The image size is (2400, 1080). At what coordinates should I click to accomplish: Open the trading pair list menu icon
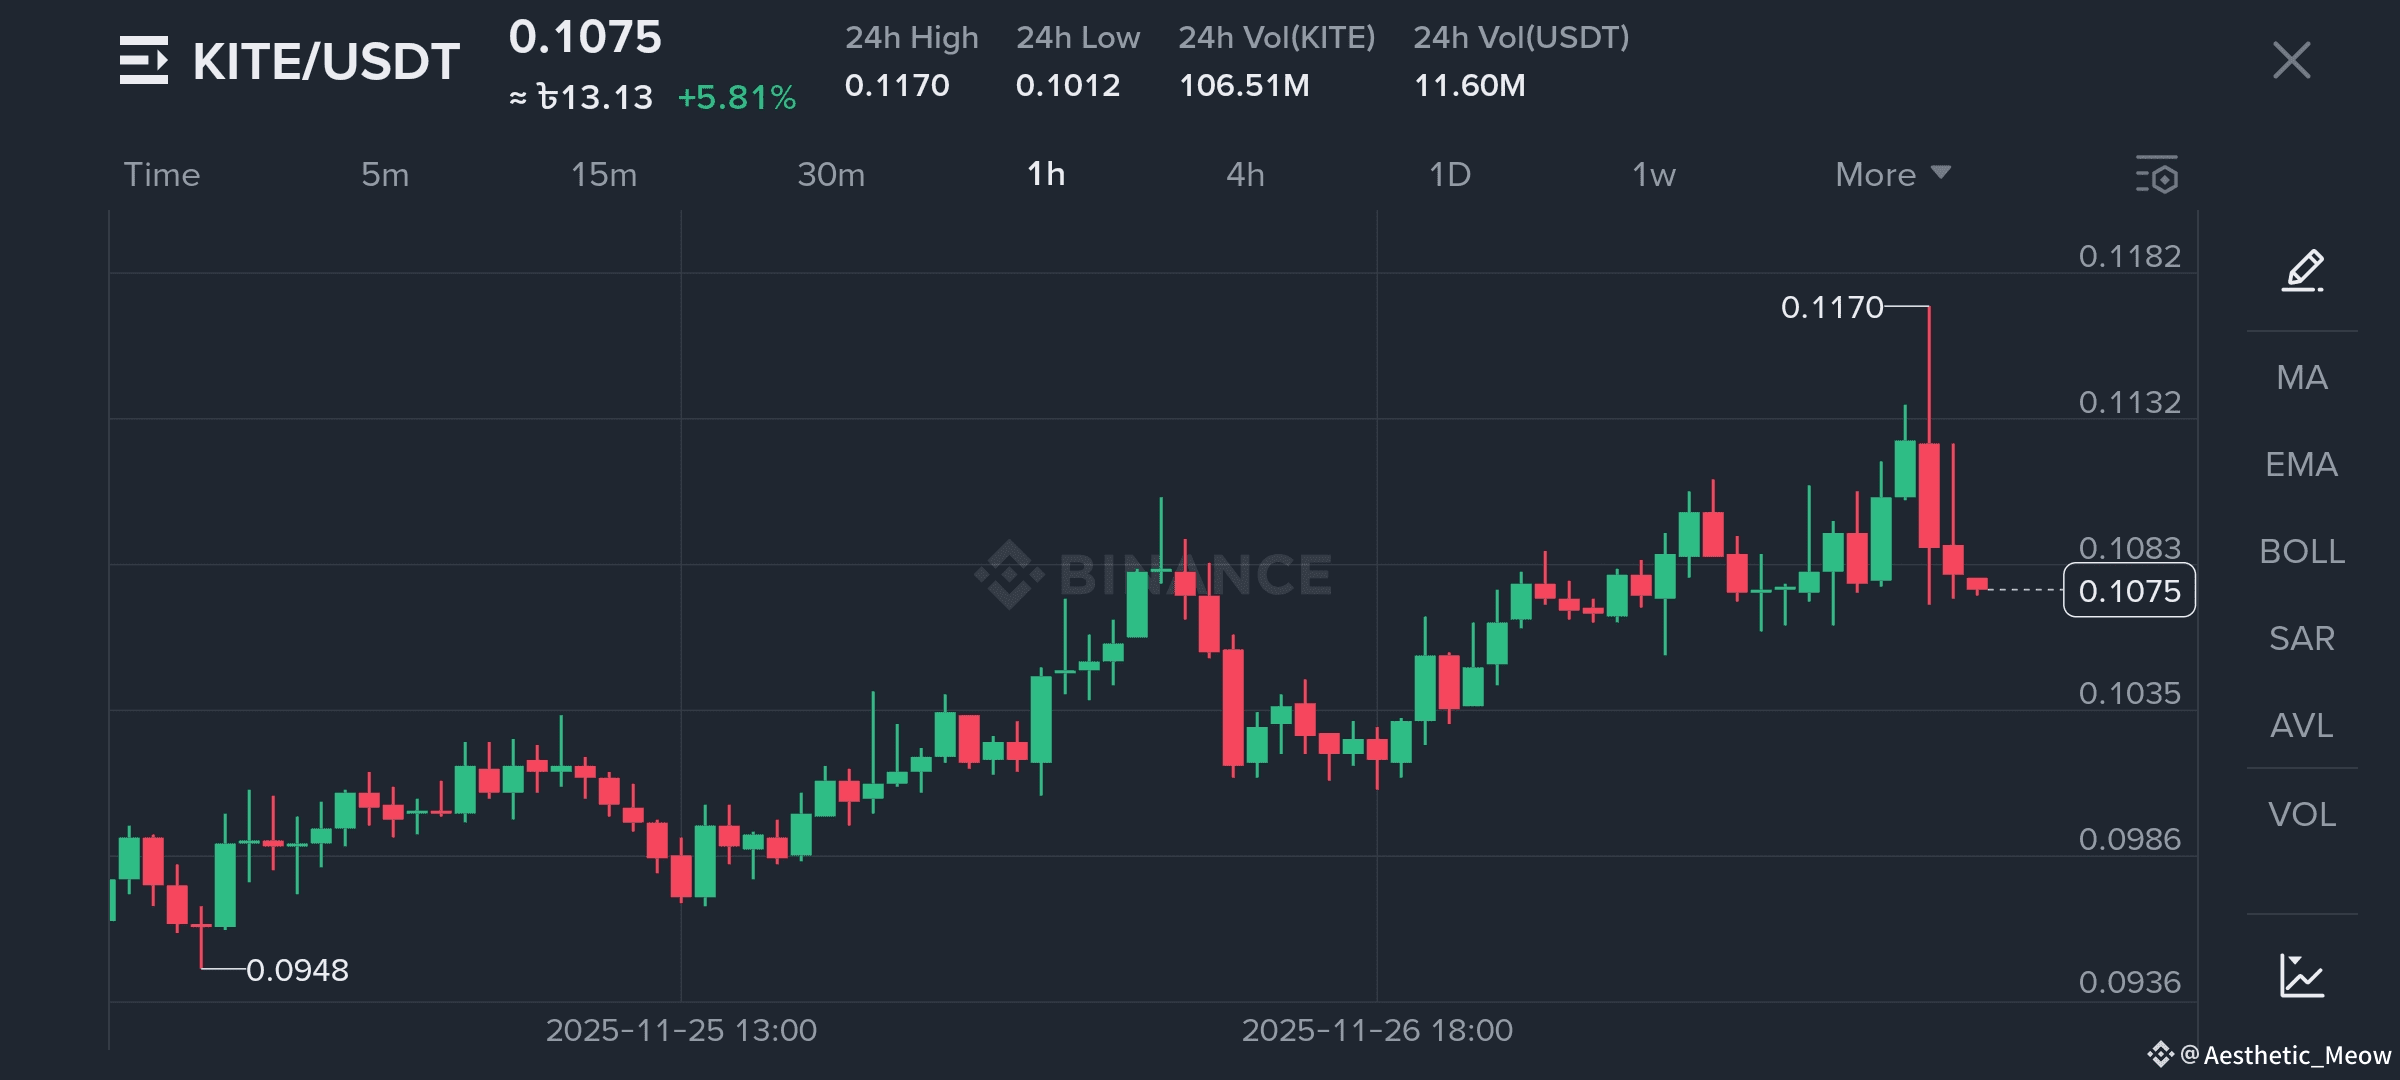point(143,60)
